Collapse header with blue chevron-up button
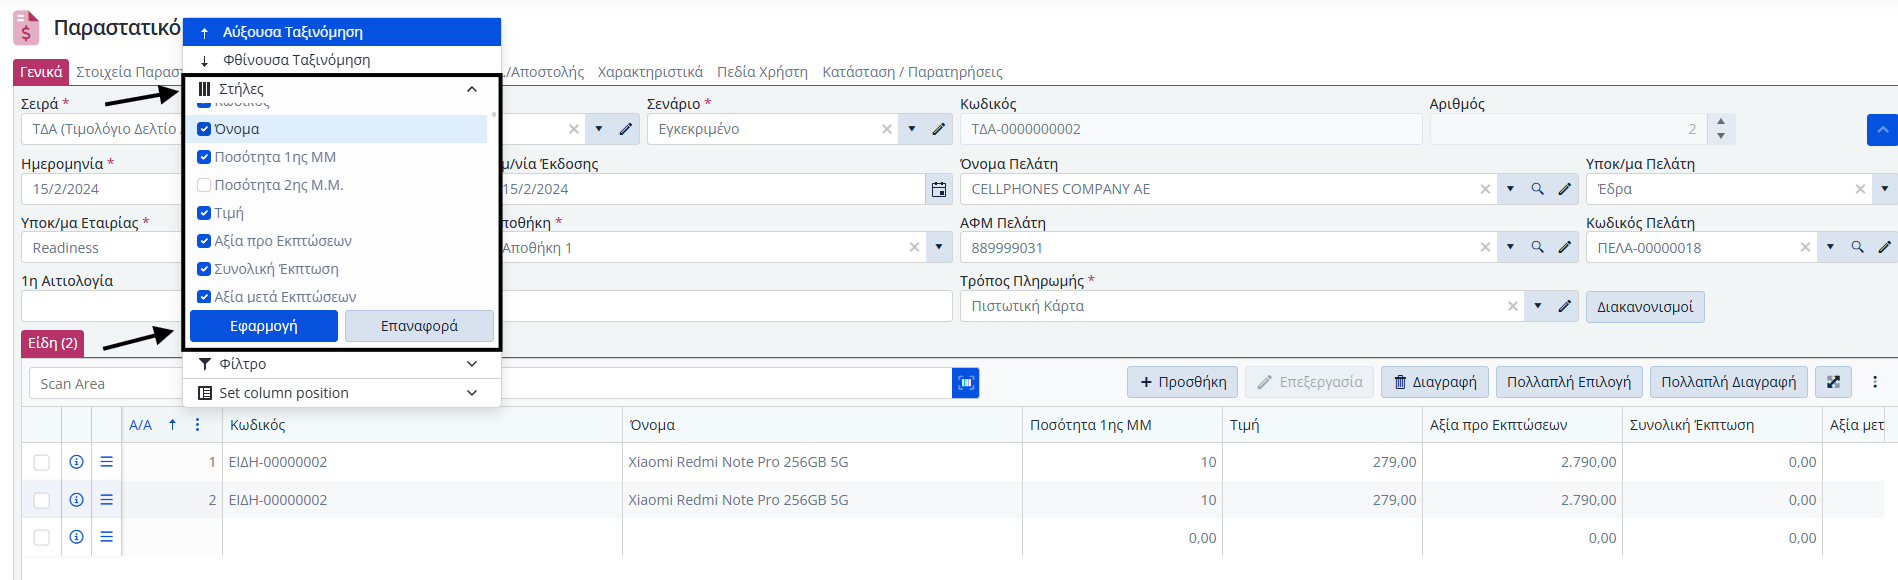Screen dimensions: 1898x580 1882,130
